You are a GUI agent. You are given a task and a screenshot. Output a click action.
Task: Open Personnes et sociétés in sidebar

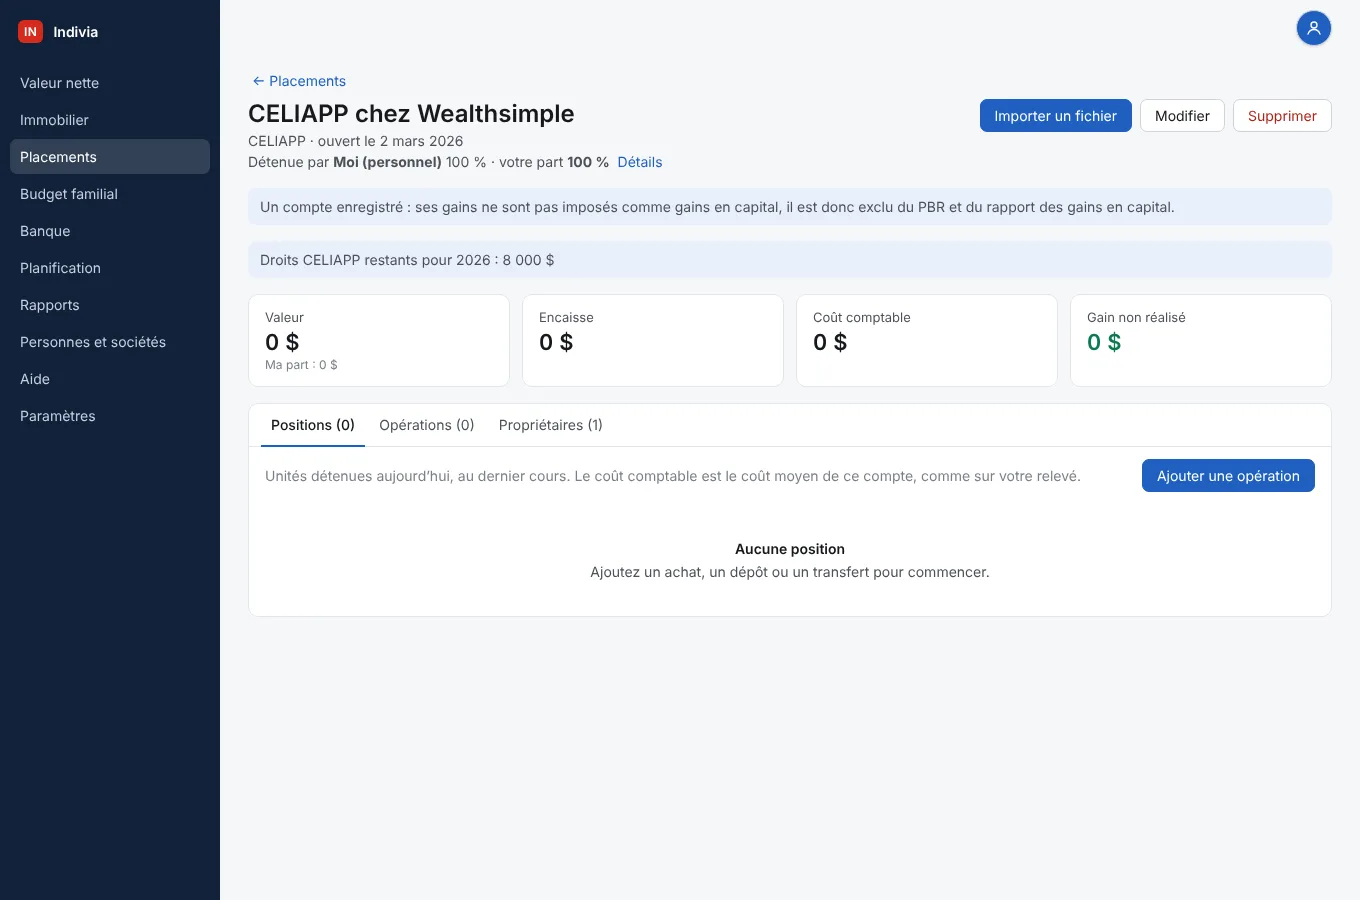tap(110, 342)
